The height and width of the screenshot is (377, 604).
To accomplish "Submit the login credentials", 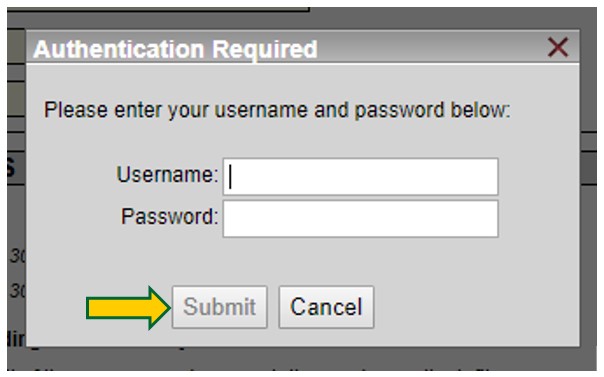I will (220, 307).
